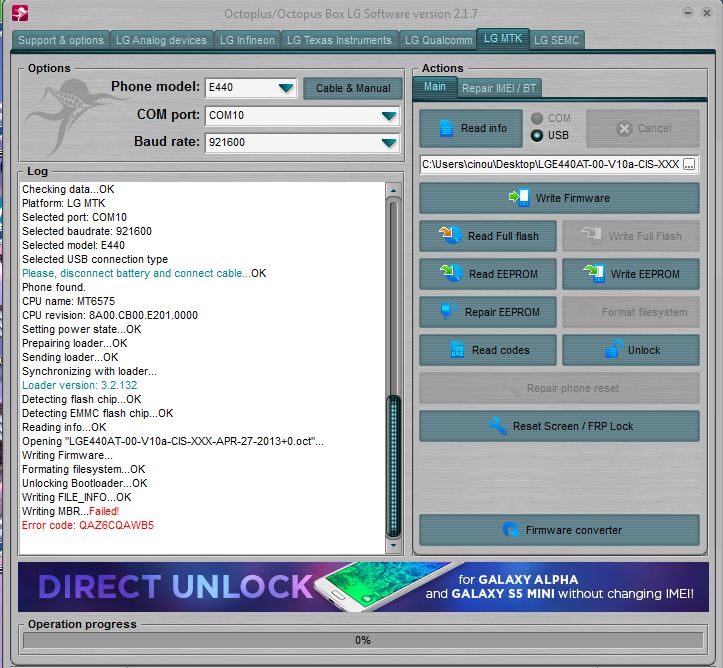This screenshot has width=723, height=668.
Task: Switch to LG Infineon tab
Action: point(247,40)
